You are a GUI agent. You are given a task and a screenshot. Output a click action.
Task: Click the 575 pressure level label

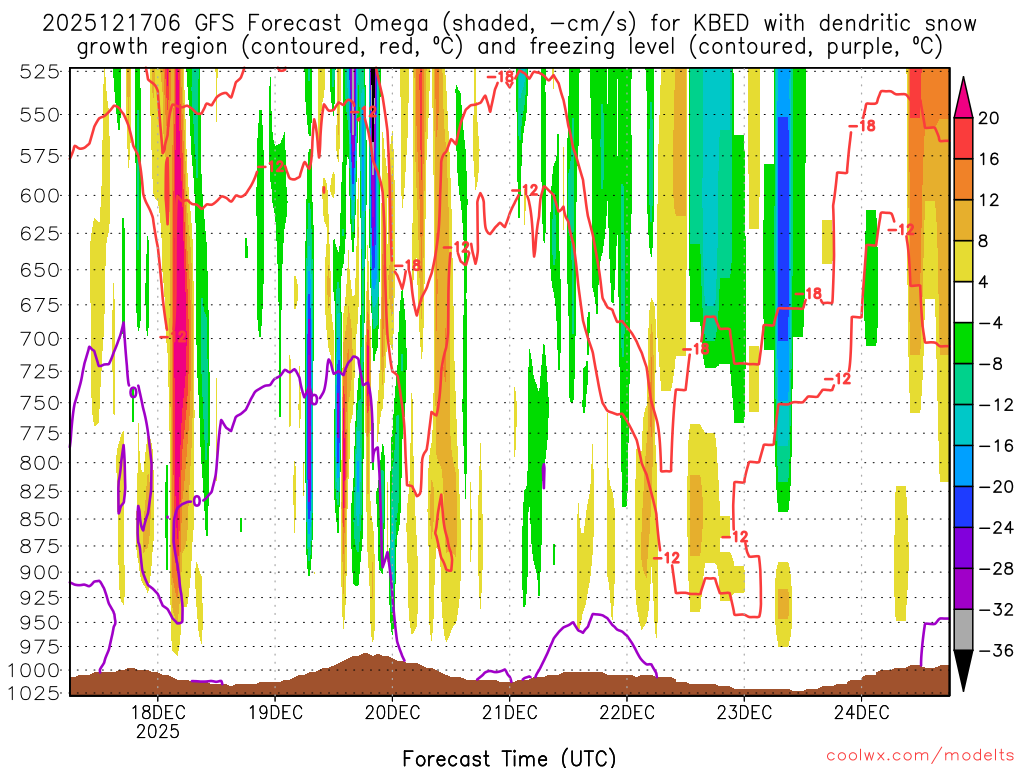[40, 156]
